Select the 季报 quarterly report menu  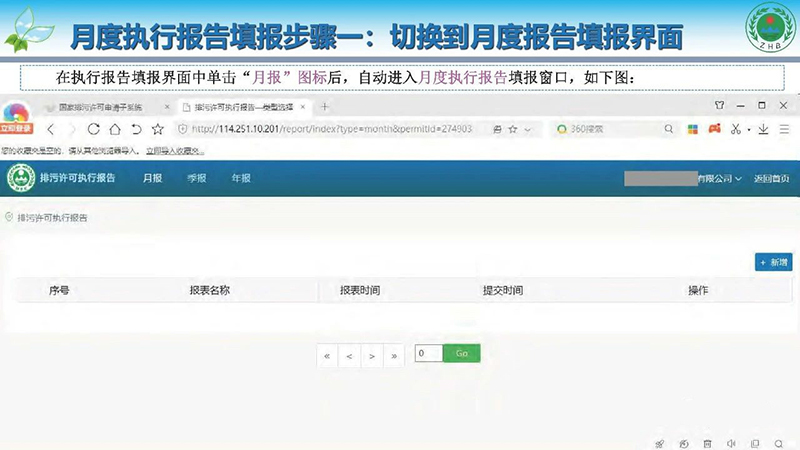pyautogui.click(x=196, y=179)
